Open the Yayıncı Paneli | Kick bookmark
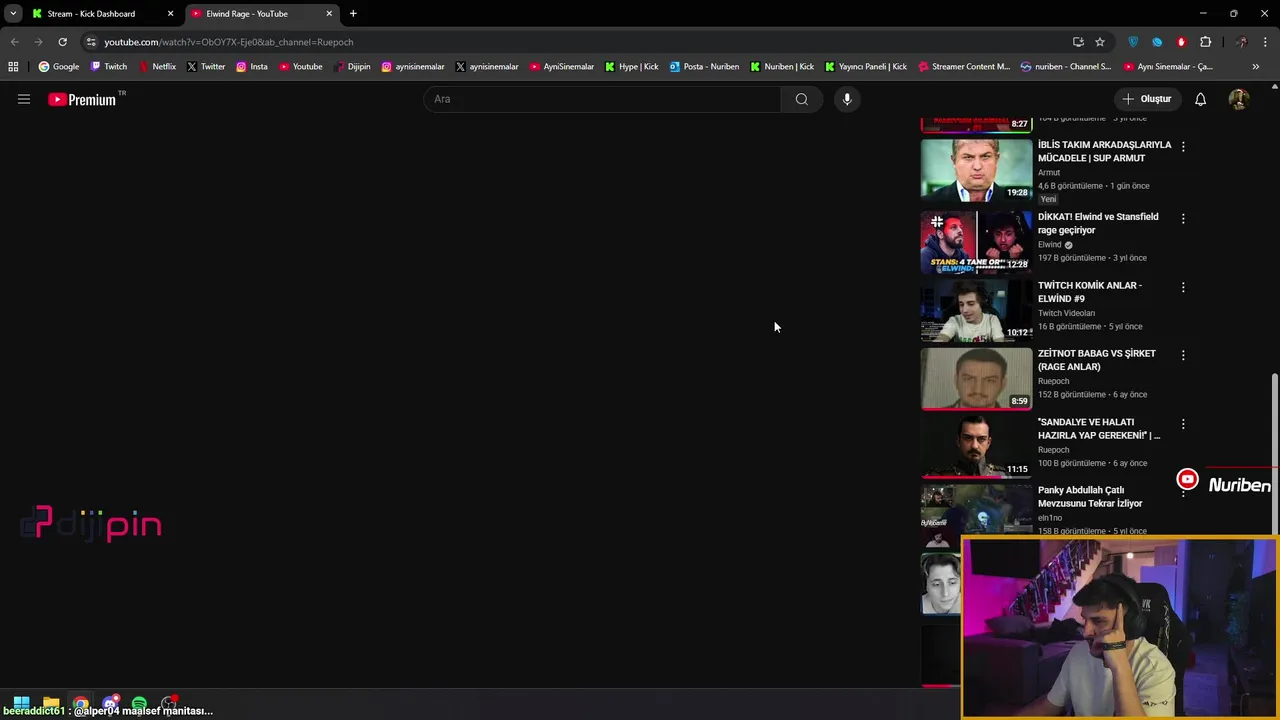Viewport: 1280px width, 720px height. tap(866, 67)
